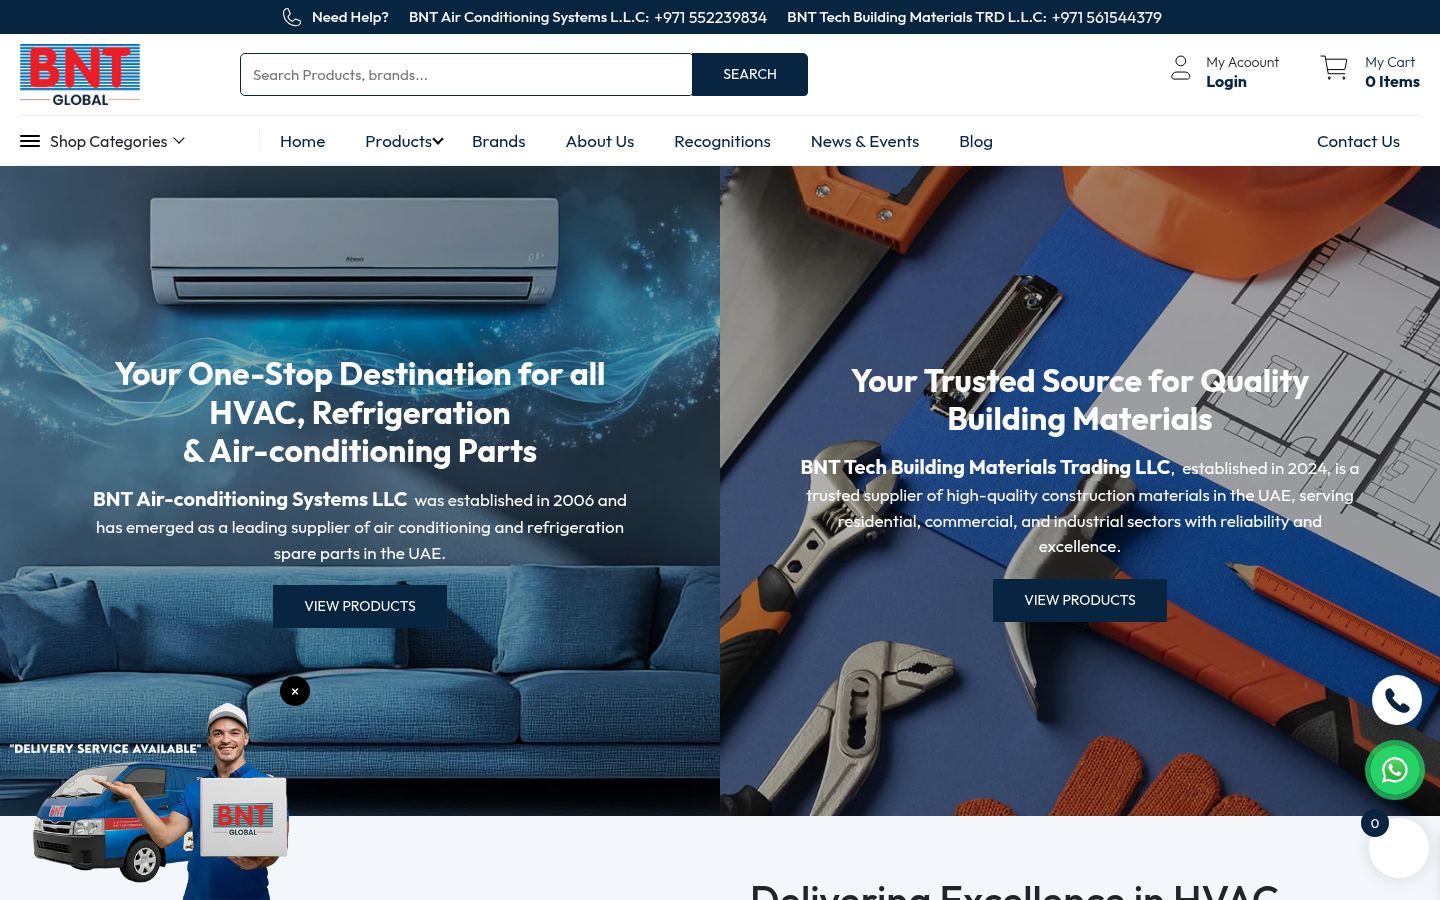
Task: Click VIEW PRODUCTS under Building Materials
Action: (x=1080, y=600)
